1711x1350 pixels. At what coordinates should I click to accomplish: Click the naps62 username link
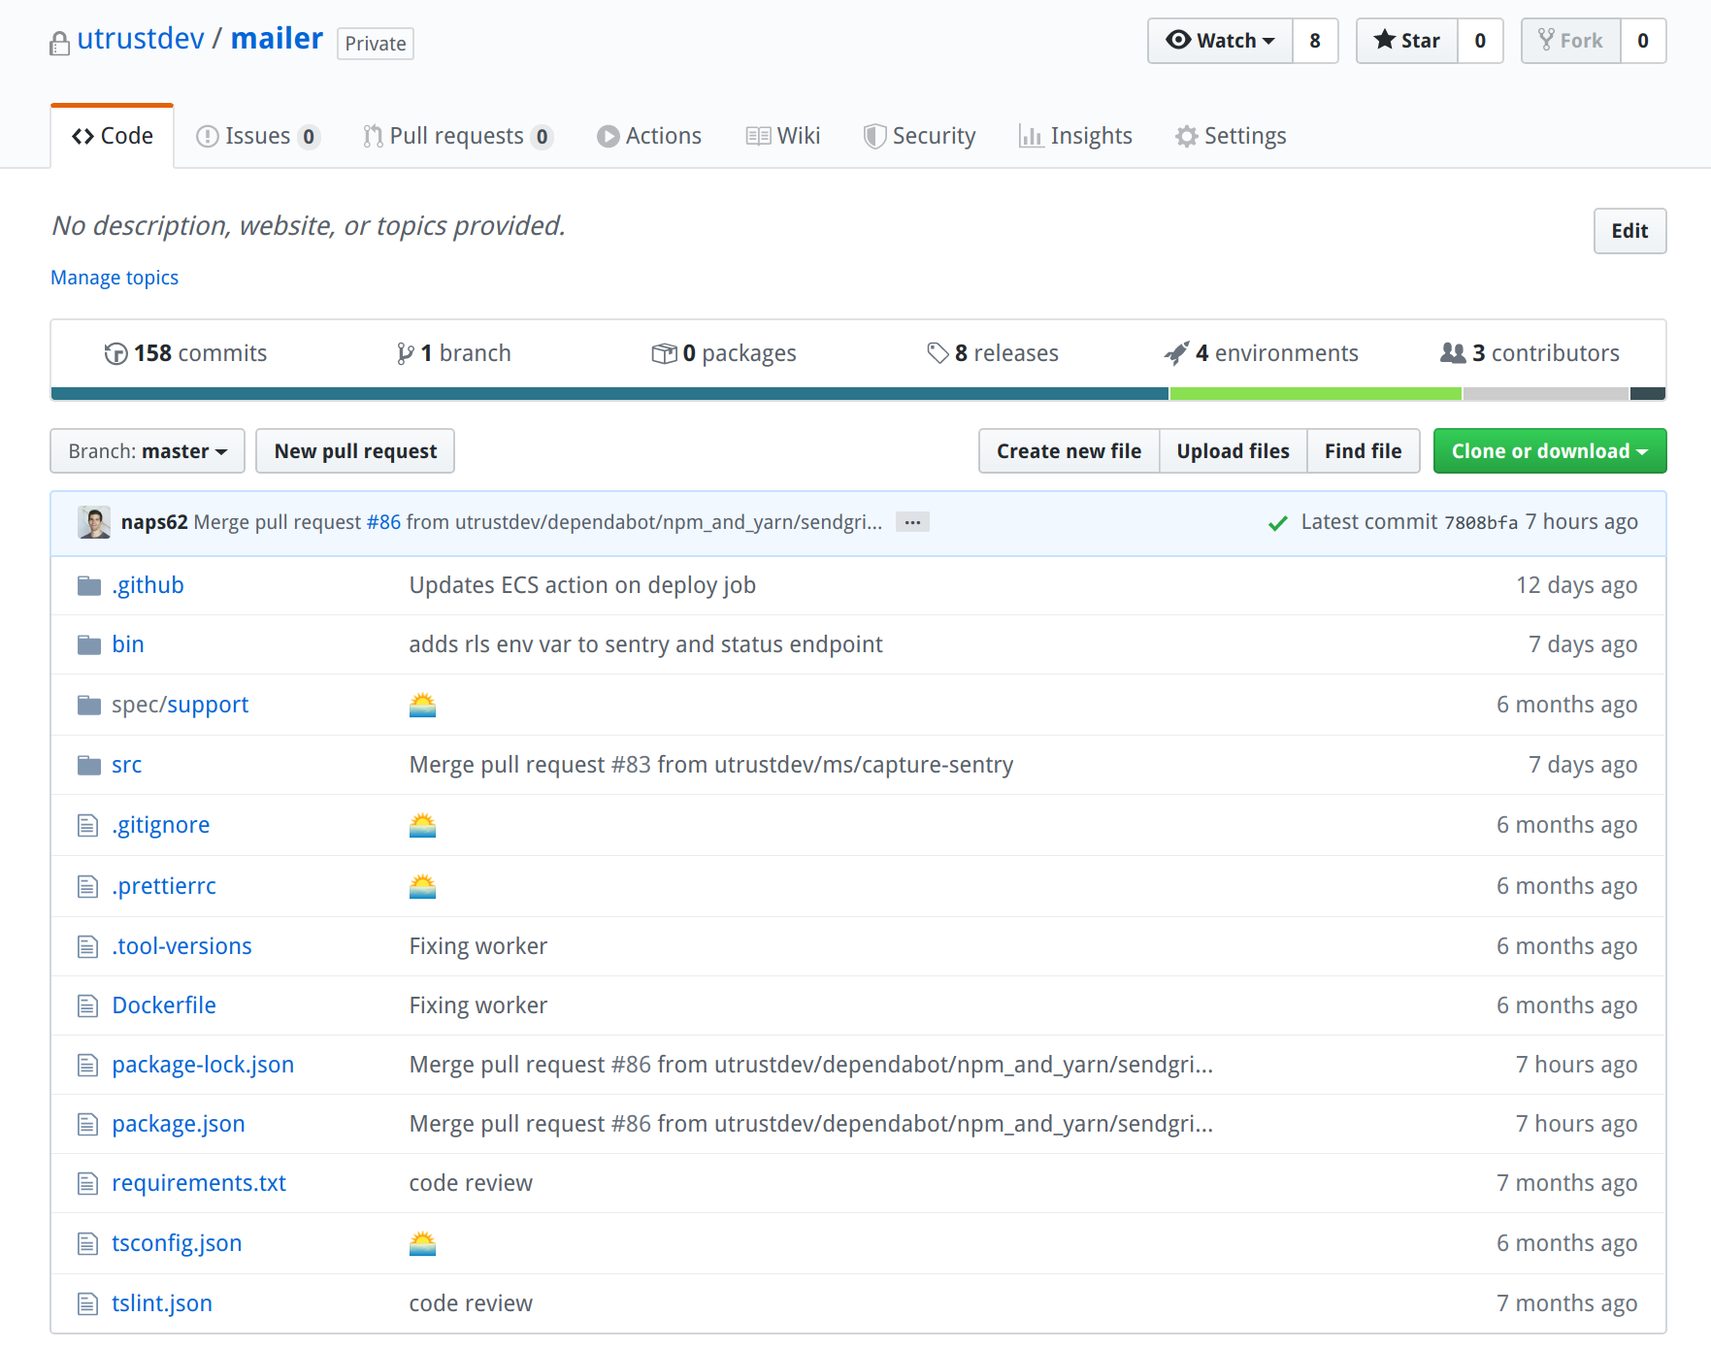tap(154, 522)
